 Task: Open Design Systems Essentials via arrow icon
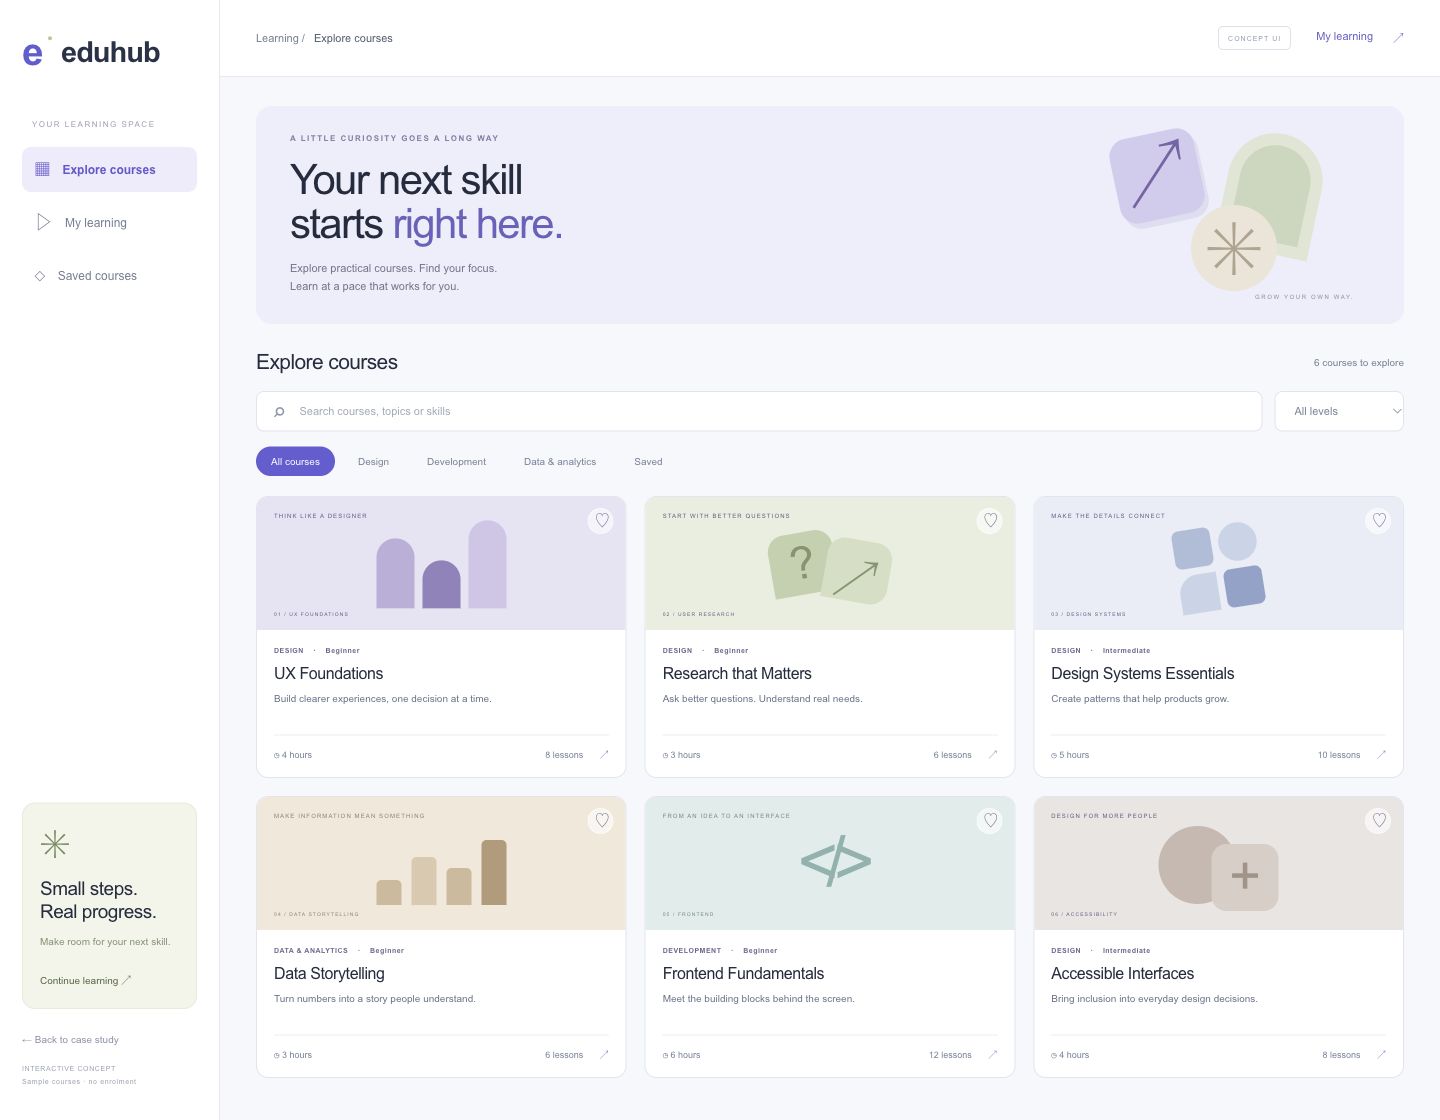pos(1381,755)
